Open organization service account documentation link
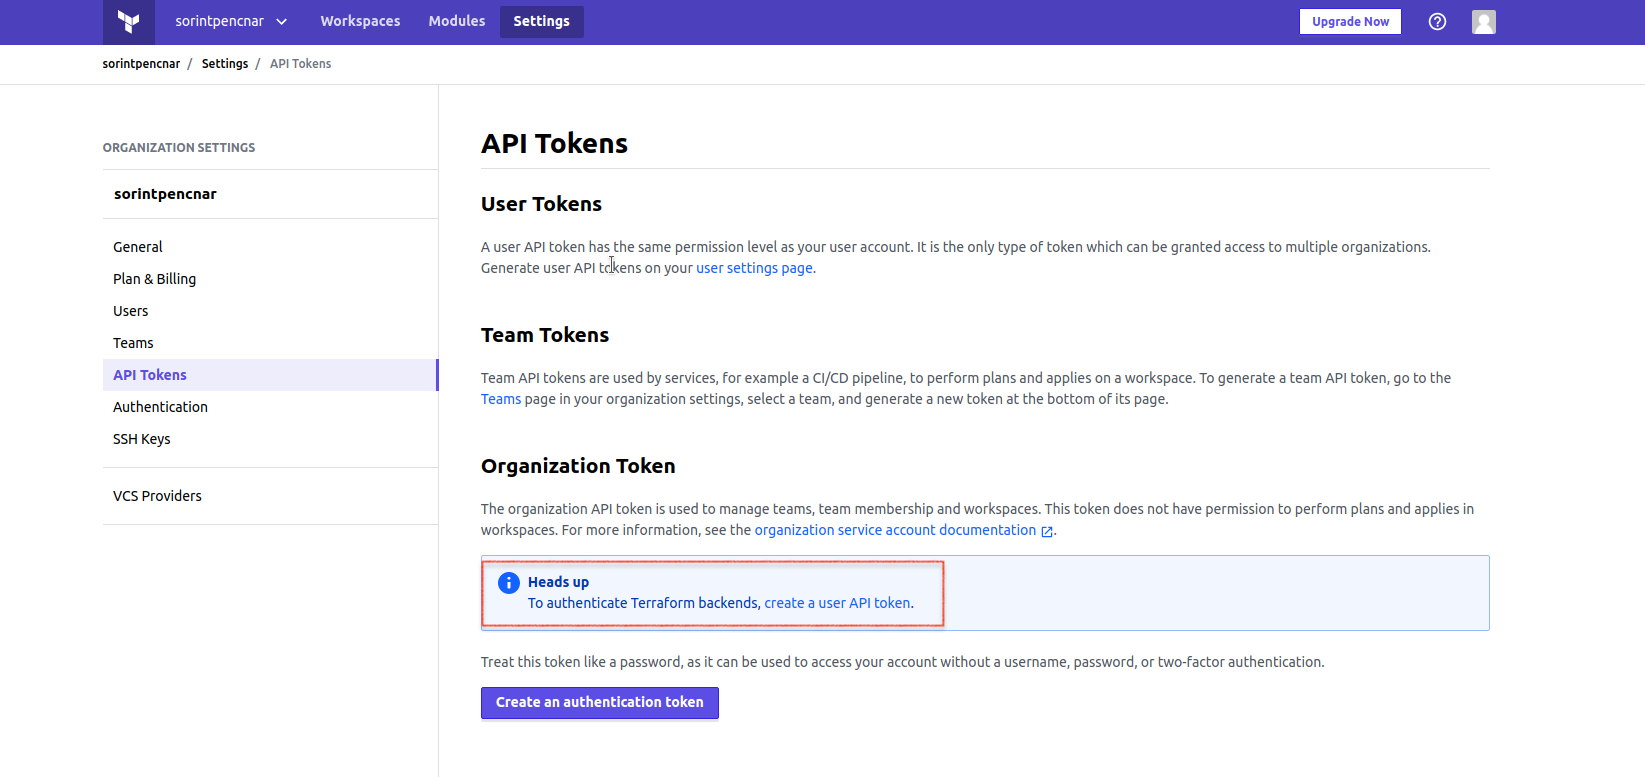Viewport: 1645px width, 777px height. pos(895,530)
